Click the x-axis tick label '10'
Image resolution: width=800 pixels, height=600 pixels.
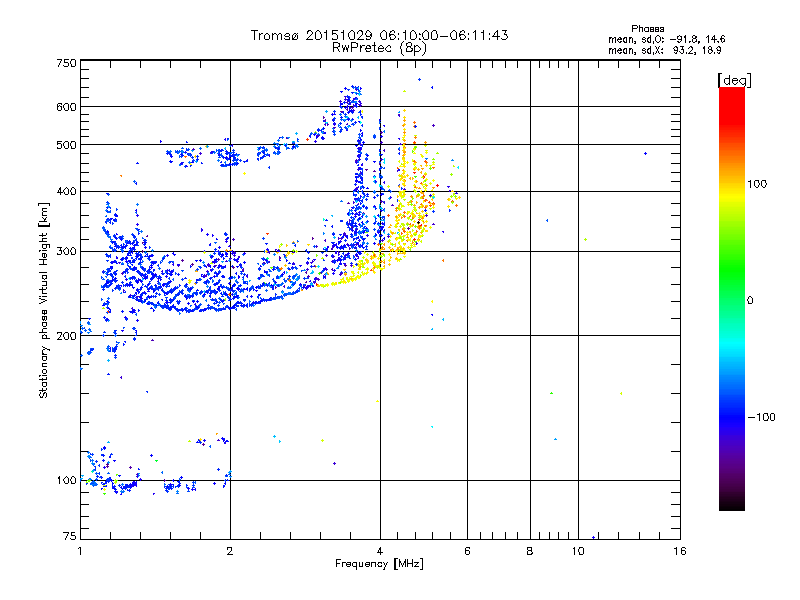(578, 551)
